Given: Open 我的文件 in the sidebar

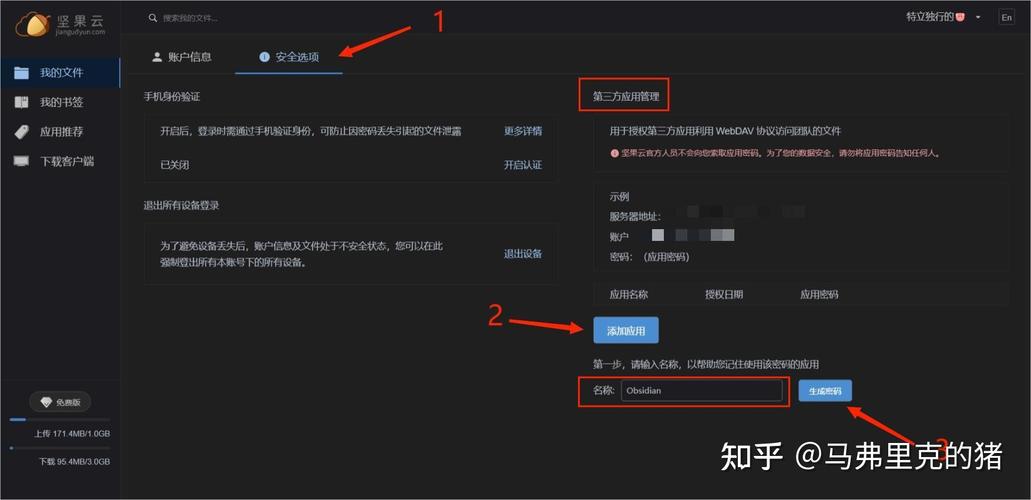Looking at the screenshot, I should (x=60, y=72).
